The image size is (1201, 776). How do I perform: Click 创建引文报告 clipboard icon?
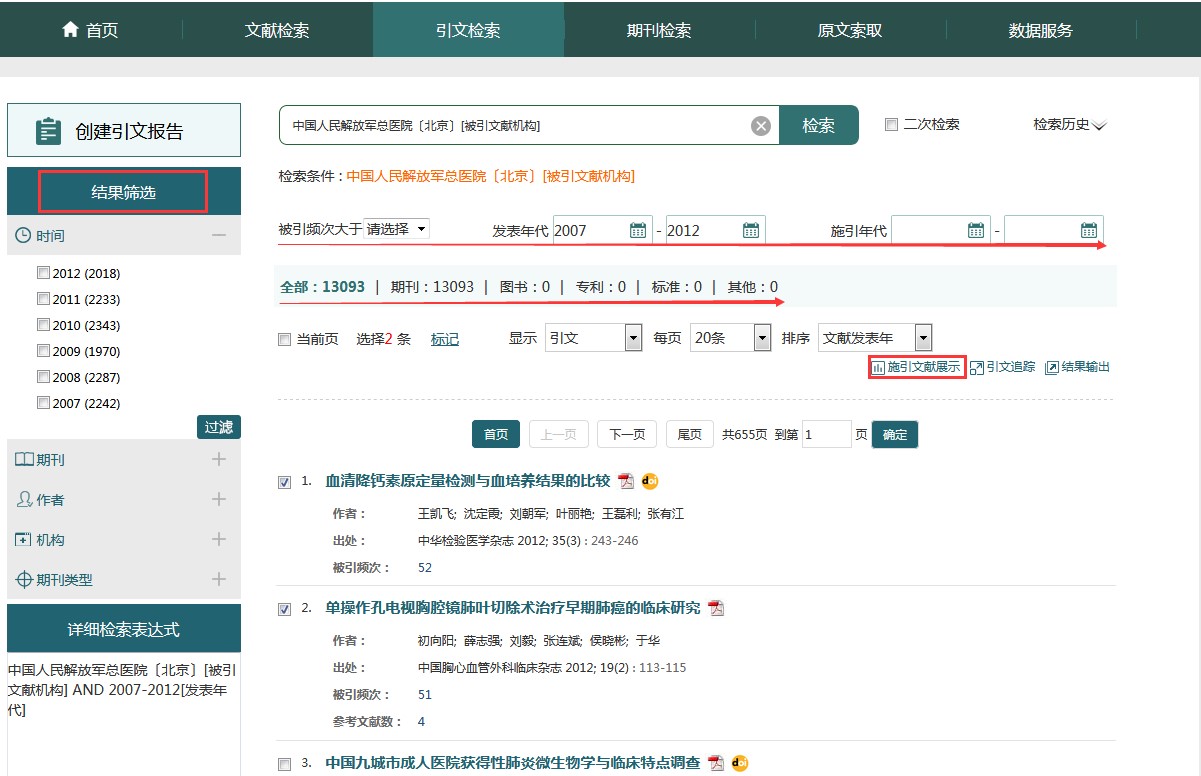coord(48,131)
